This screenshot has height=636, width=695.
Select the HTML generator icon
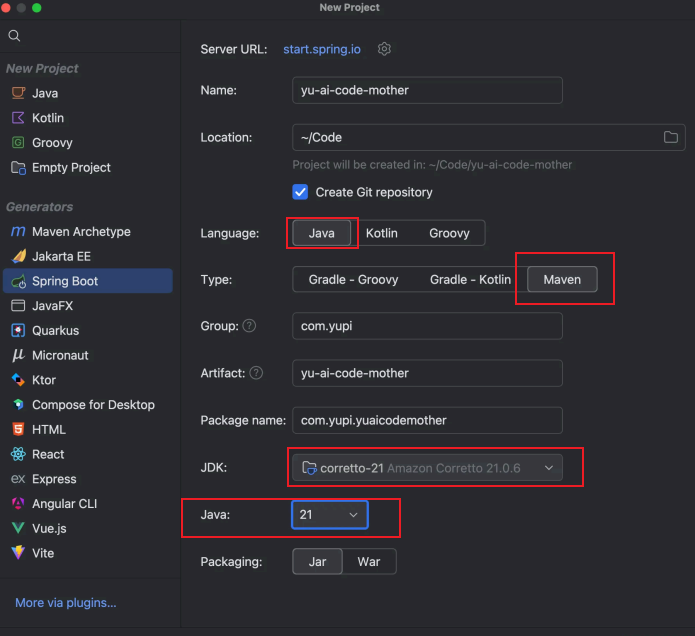click(x=18, y=429)
